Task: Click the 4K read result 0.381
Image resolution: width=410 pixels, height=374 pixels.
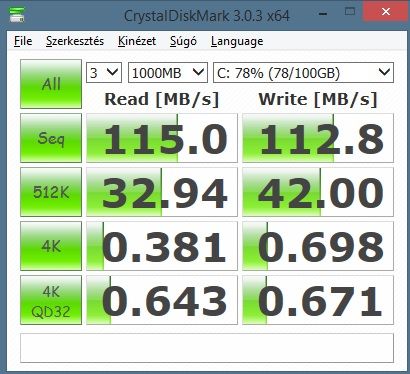Action: [x=162, y=246]
